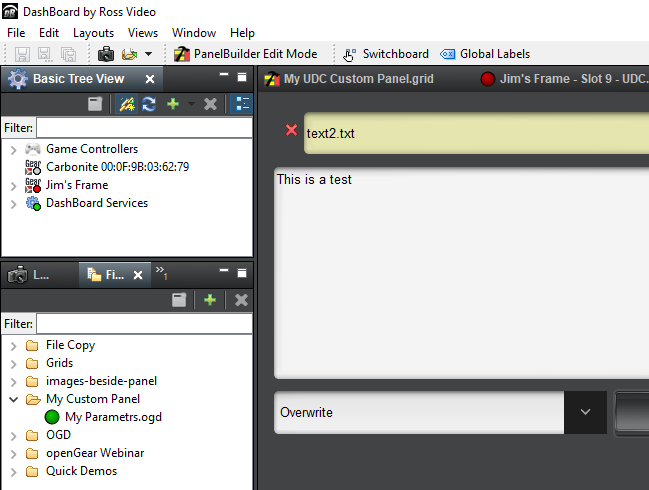Click the Basic Tree View Filter field
This screenshot has width=649, height=490.
[144, 127]
